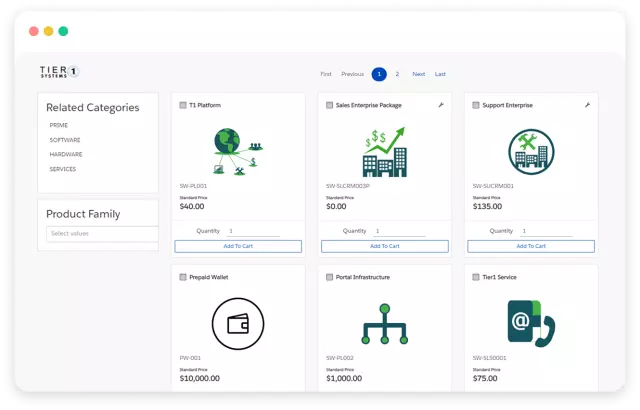Choose the HARDWARE category
The image size is (640, 410).
point(66,155)
